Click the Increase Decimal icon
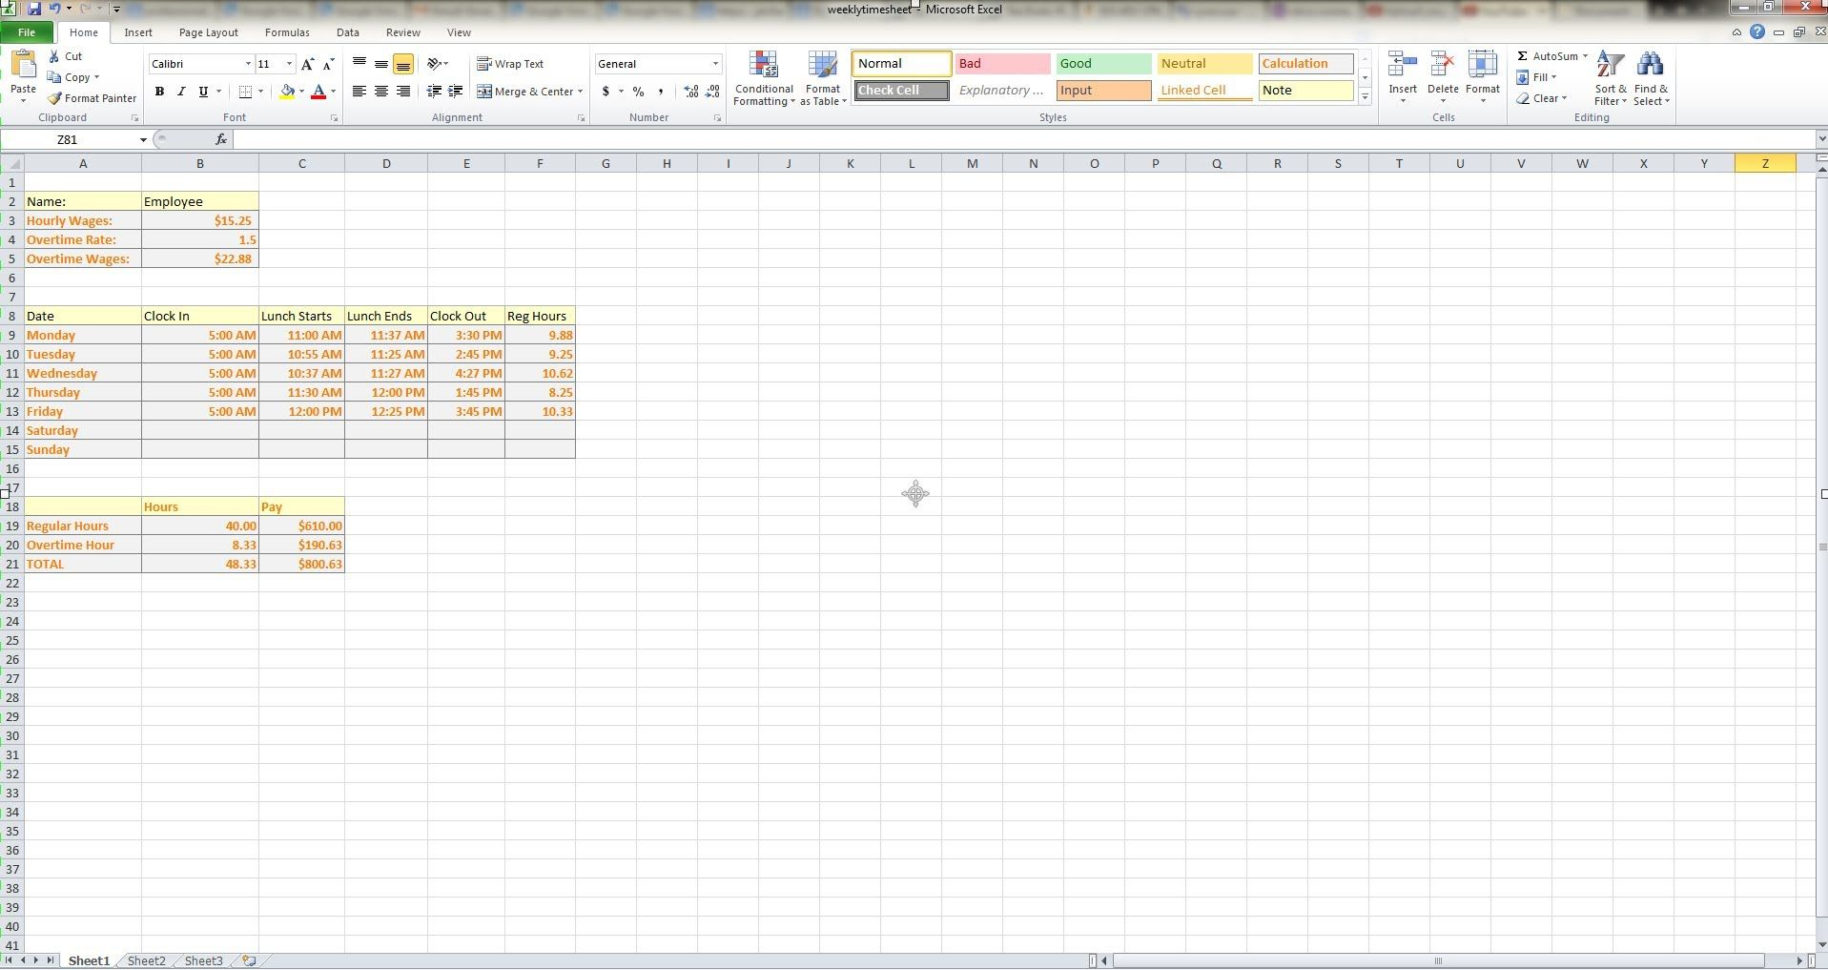The height and width of the screenshot is (970, 1828). tap(690, 91)
